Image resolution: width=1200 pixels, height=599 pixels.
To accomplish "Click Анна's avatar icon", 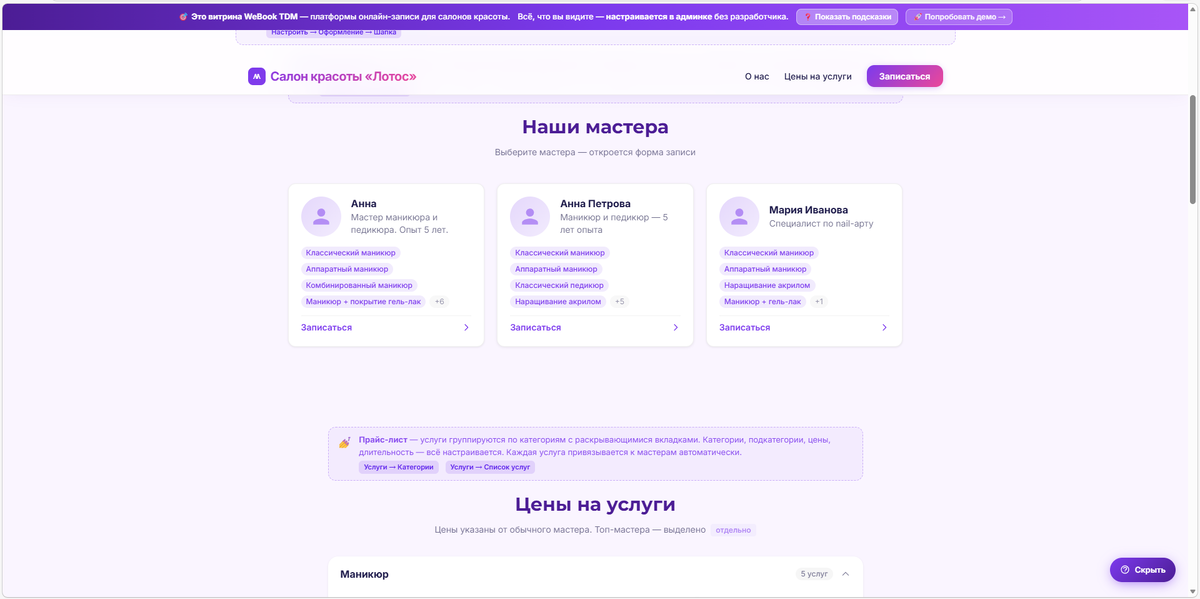I will 320,215.
